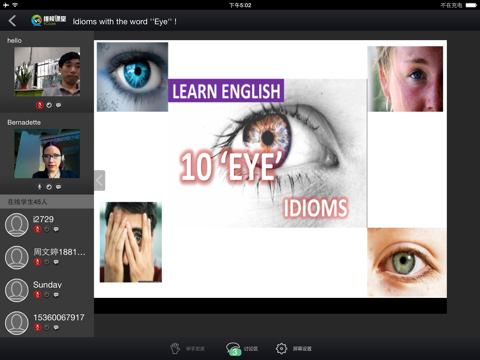Click the clock time 5:02 in status bar
The height and width of the screenshot is (360, 480).
point(240,5)
